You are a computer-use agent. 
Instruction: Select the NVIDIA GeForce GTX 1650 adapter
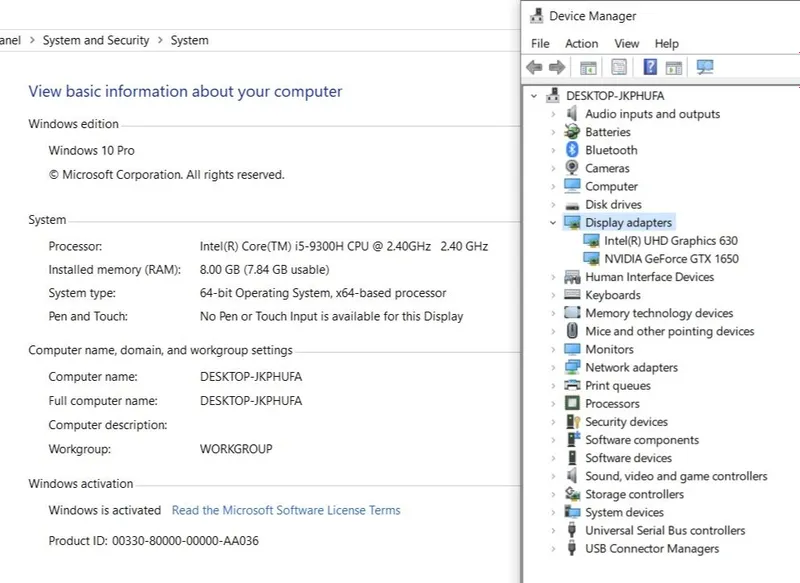pyautogui.click(x=671, y=259)
